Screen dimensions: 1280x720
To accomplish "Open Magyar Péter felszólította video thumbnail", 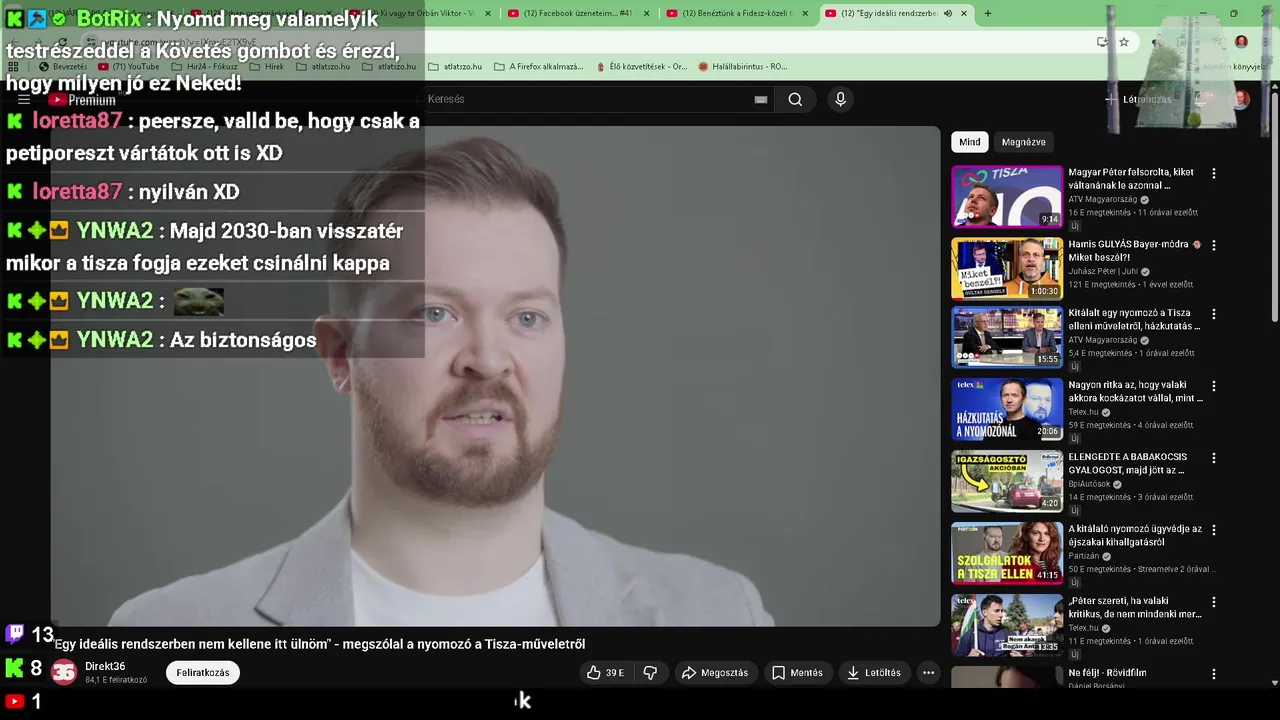I will 1007,197.
